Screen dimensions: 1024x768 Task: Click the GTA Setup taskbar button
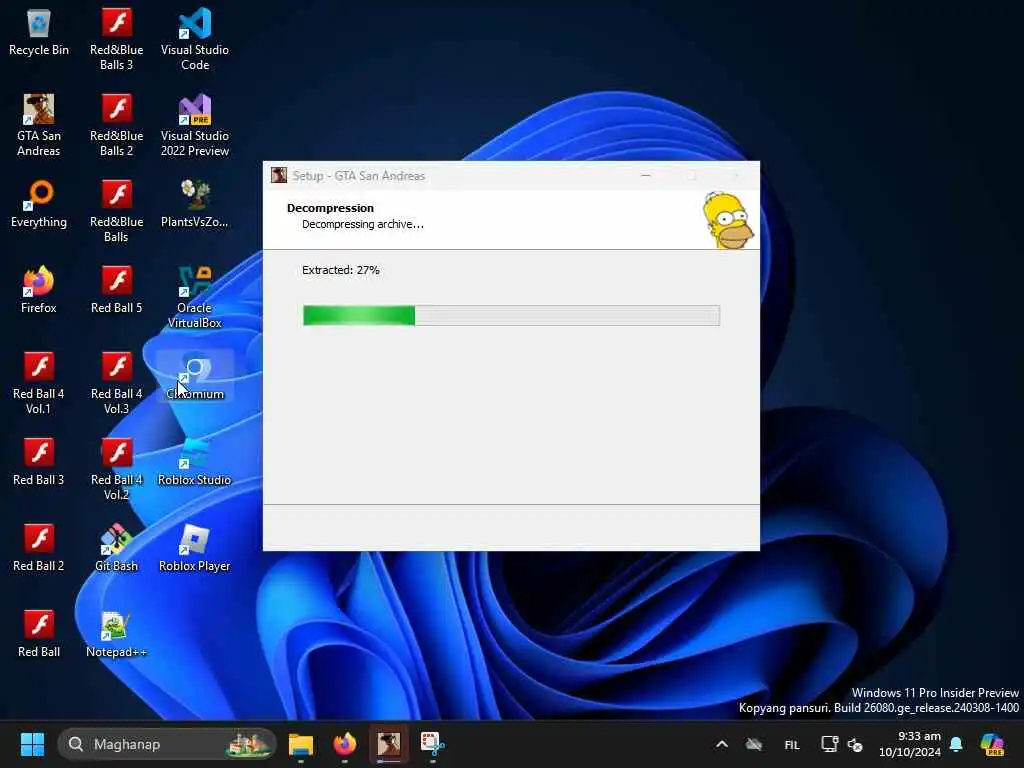tap(389, 744)
